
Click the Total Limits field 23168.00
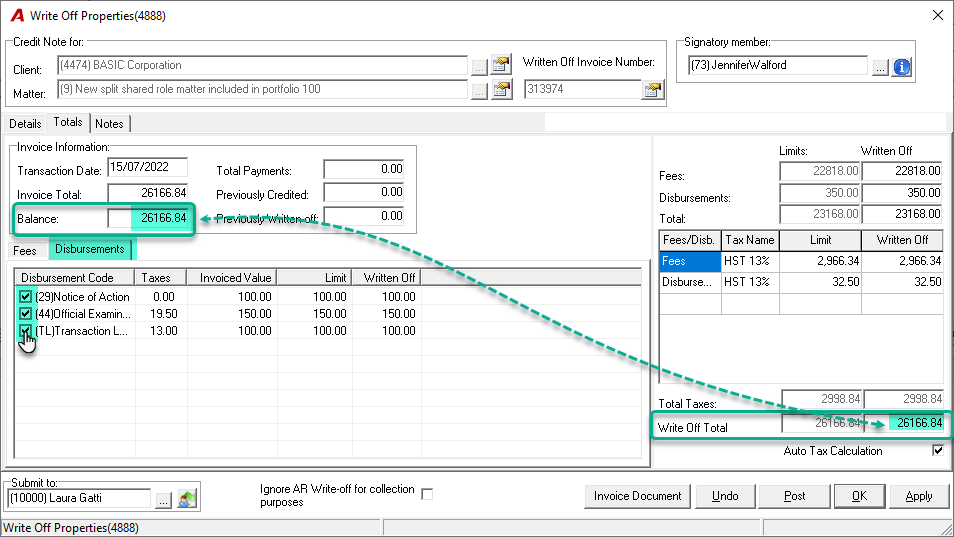[820, 214]
